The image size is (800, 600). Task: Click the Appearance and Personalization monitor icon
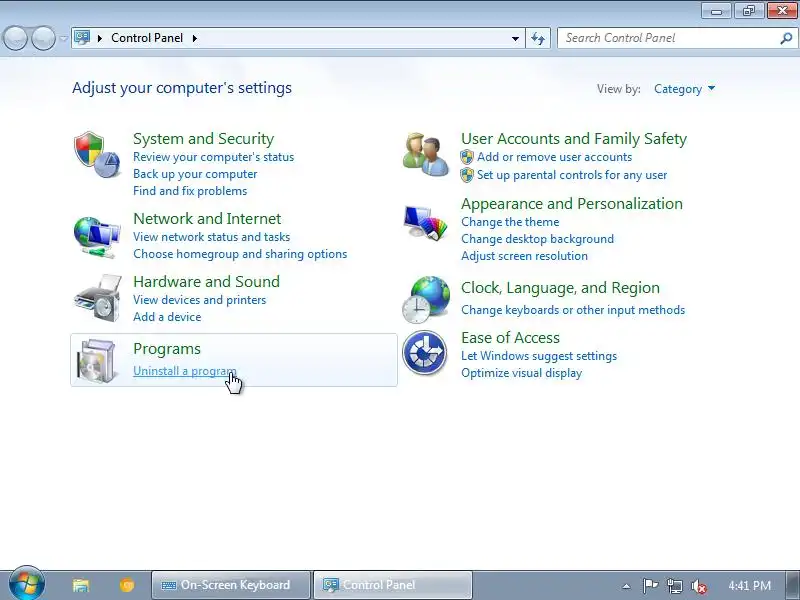[x=426, y=222]
